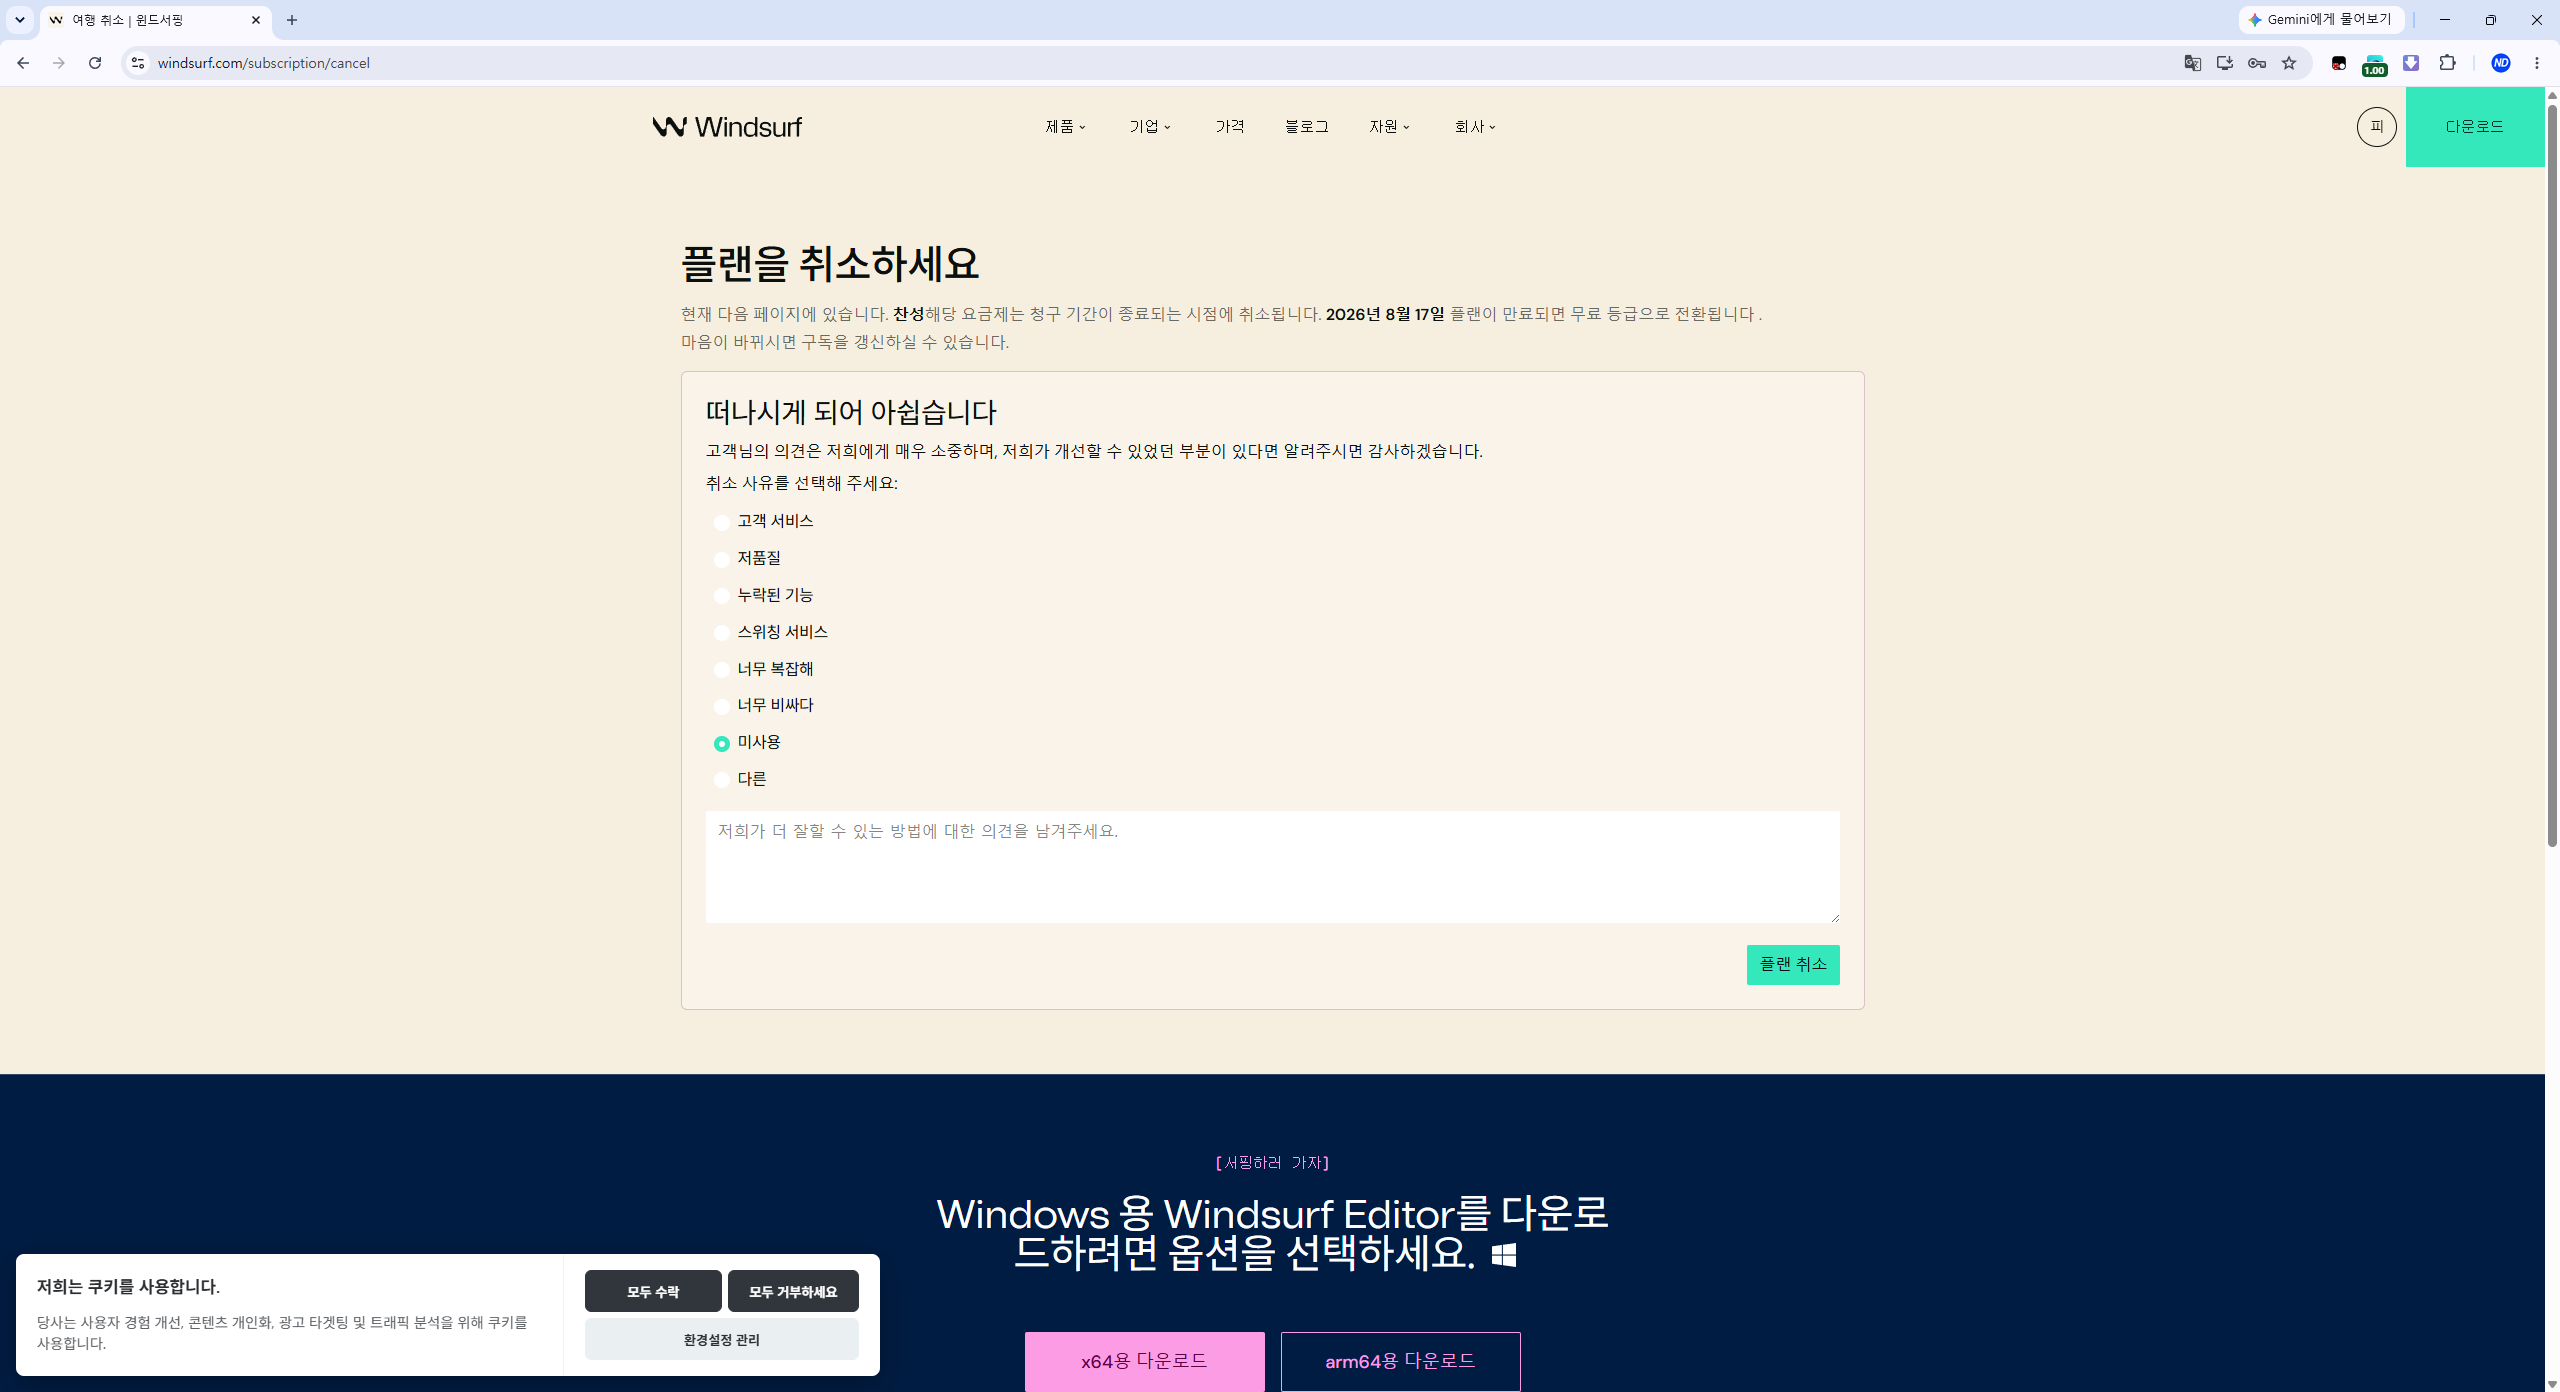Open the 블로그 page from navigation
The height and width of the screenshot is (1392, 2560).
point(1307,127)
